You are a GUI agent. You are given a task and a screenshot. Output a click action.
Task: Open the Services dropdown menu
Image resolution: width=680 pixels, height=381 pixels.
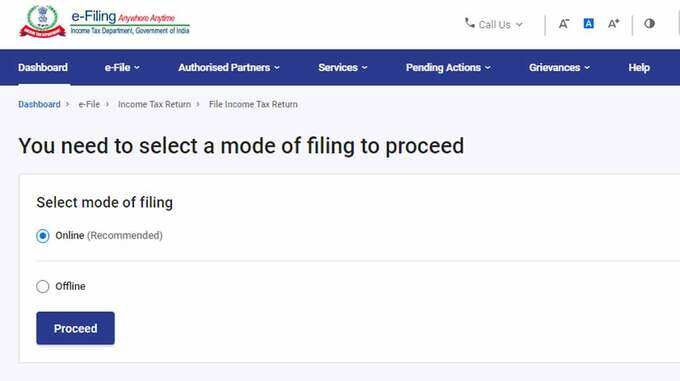(343, 68)
